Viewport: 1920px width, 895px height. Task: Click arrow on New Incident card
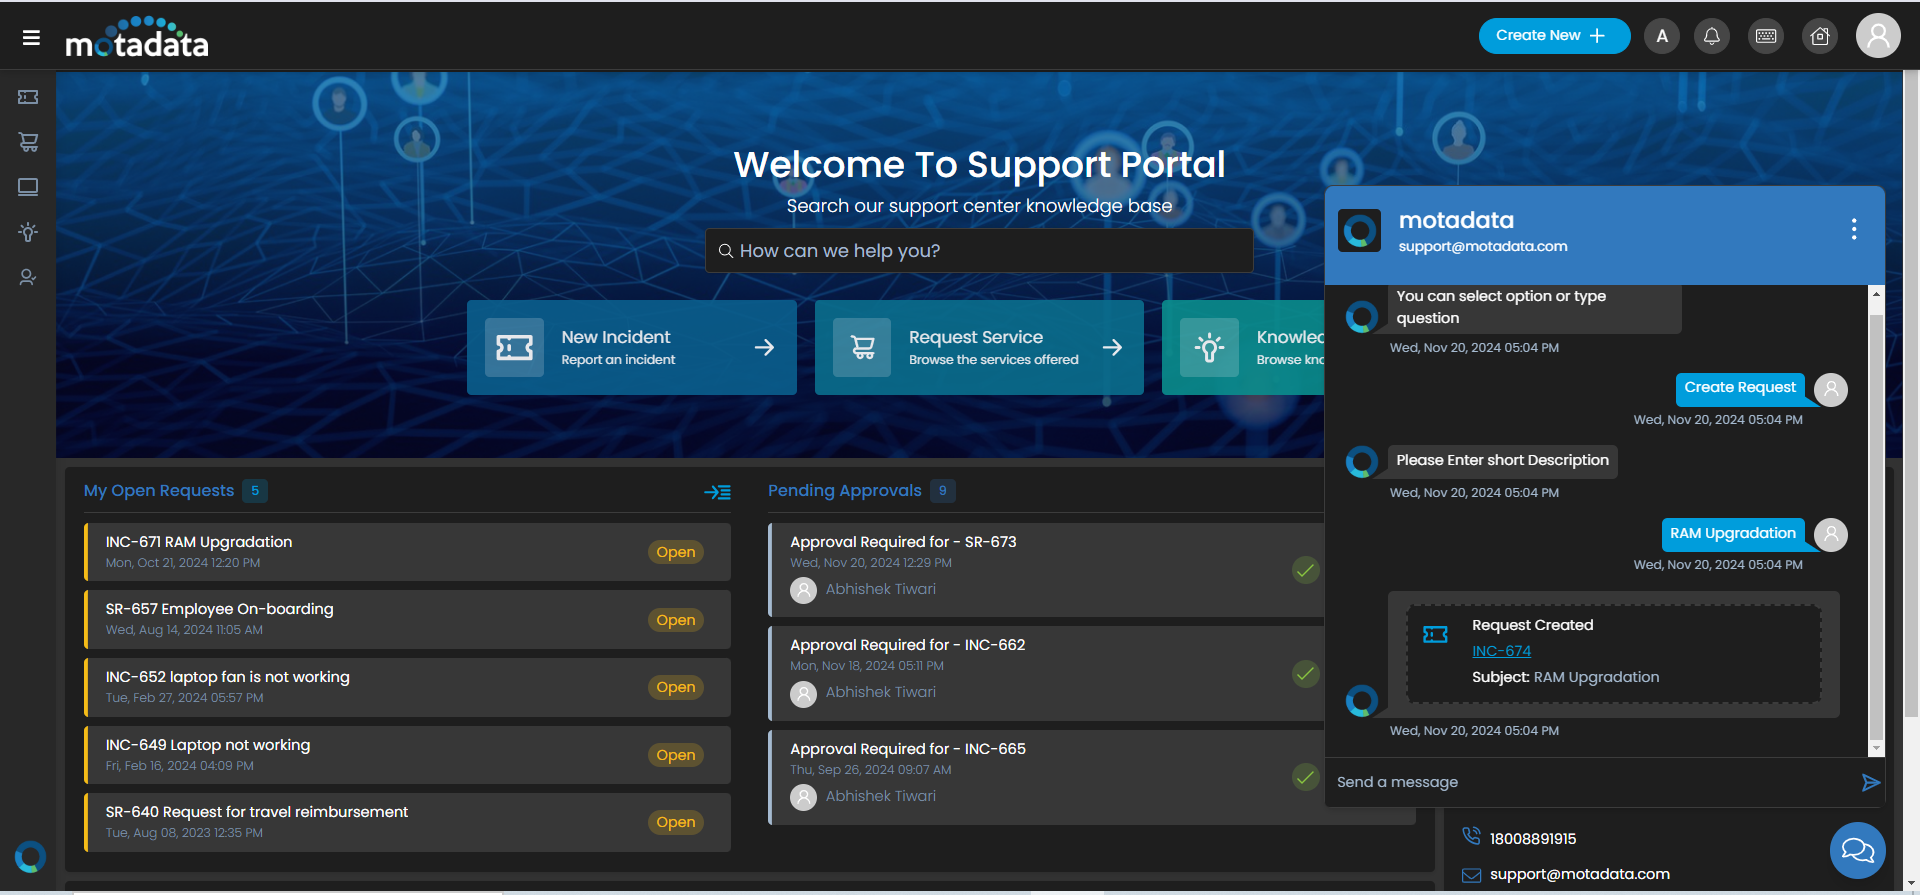point(764,347)
